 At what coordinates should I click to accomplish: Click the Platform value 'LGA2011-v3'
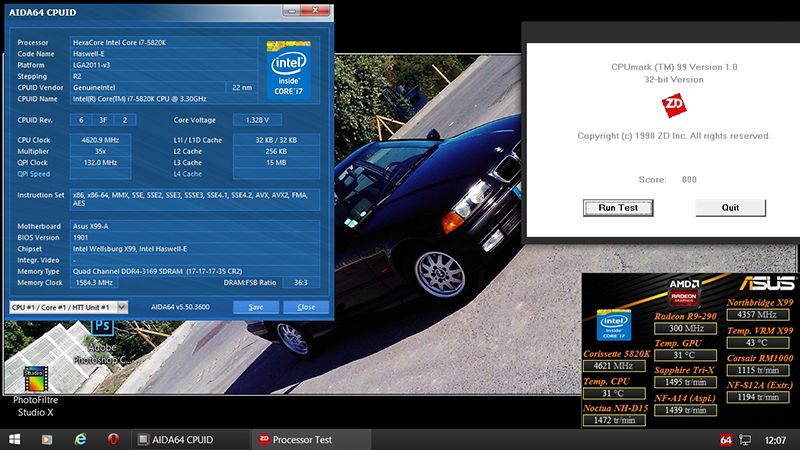(x=163, y=65)
